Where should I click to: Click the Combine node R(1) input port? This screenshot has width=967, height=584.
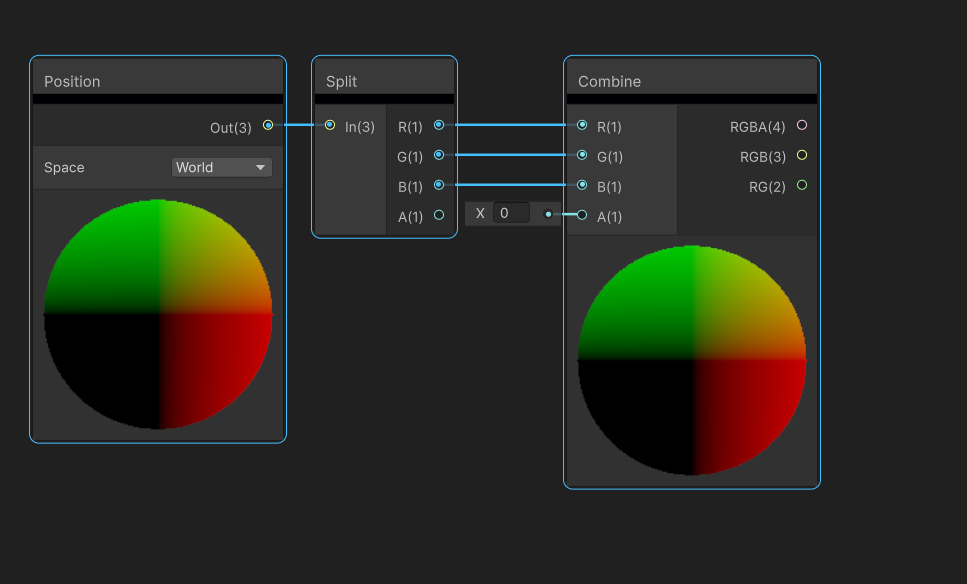pyautogui.click(x=582, y=125)
